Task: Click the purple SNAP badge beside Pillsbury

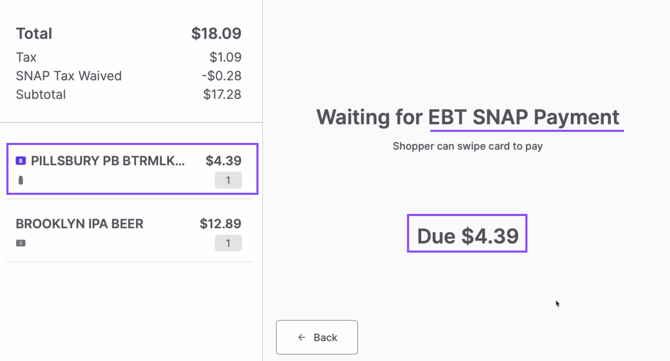Action: [21, 161]
